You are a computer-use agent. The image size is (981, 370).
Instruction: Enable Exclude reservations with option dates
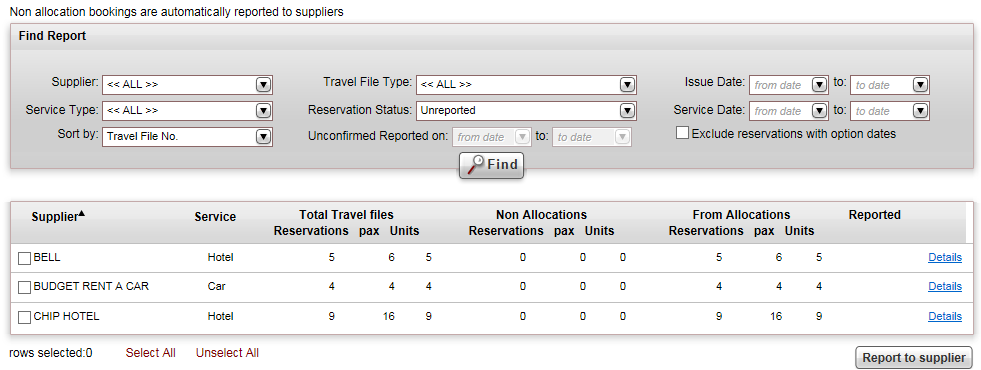pos(682,133)
